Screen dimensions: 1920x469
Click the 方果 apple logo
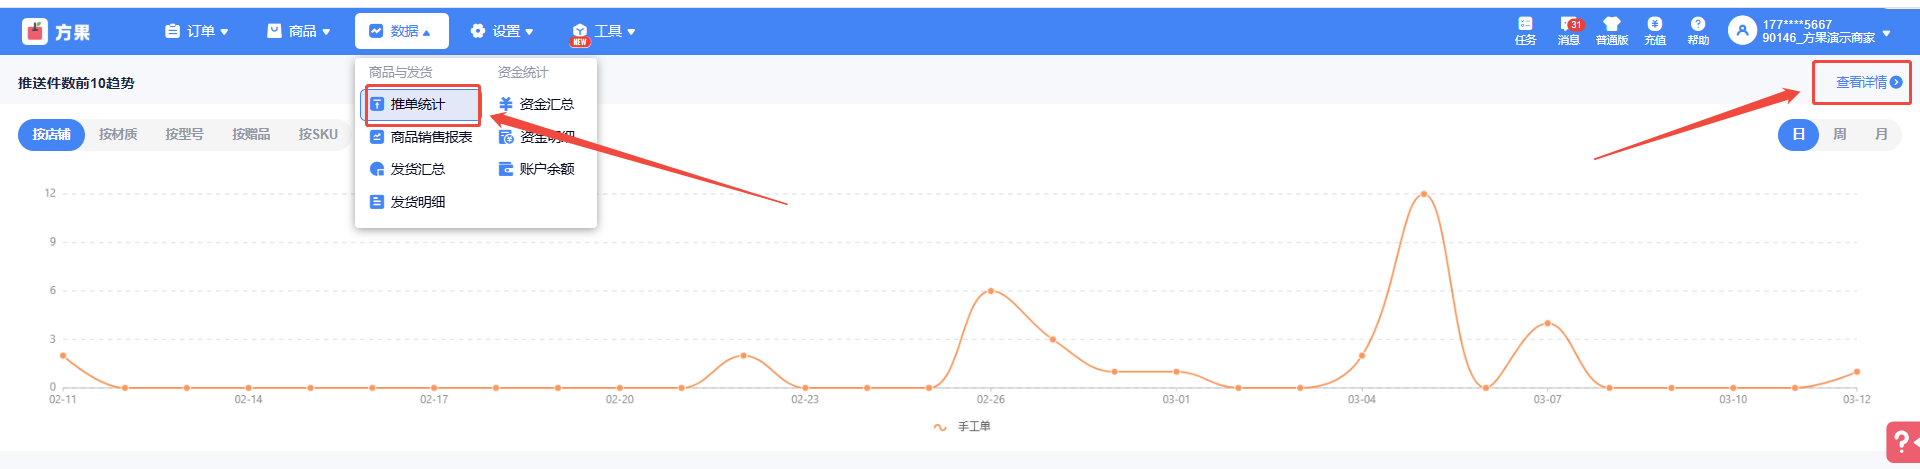[35, 32]
